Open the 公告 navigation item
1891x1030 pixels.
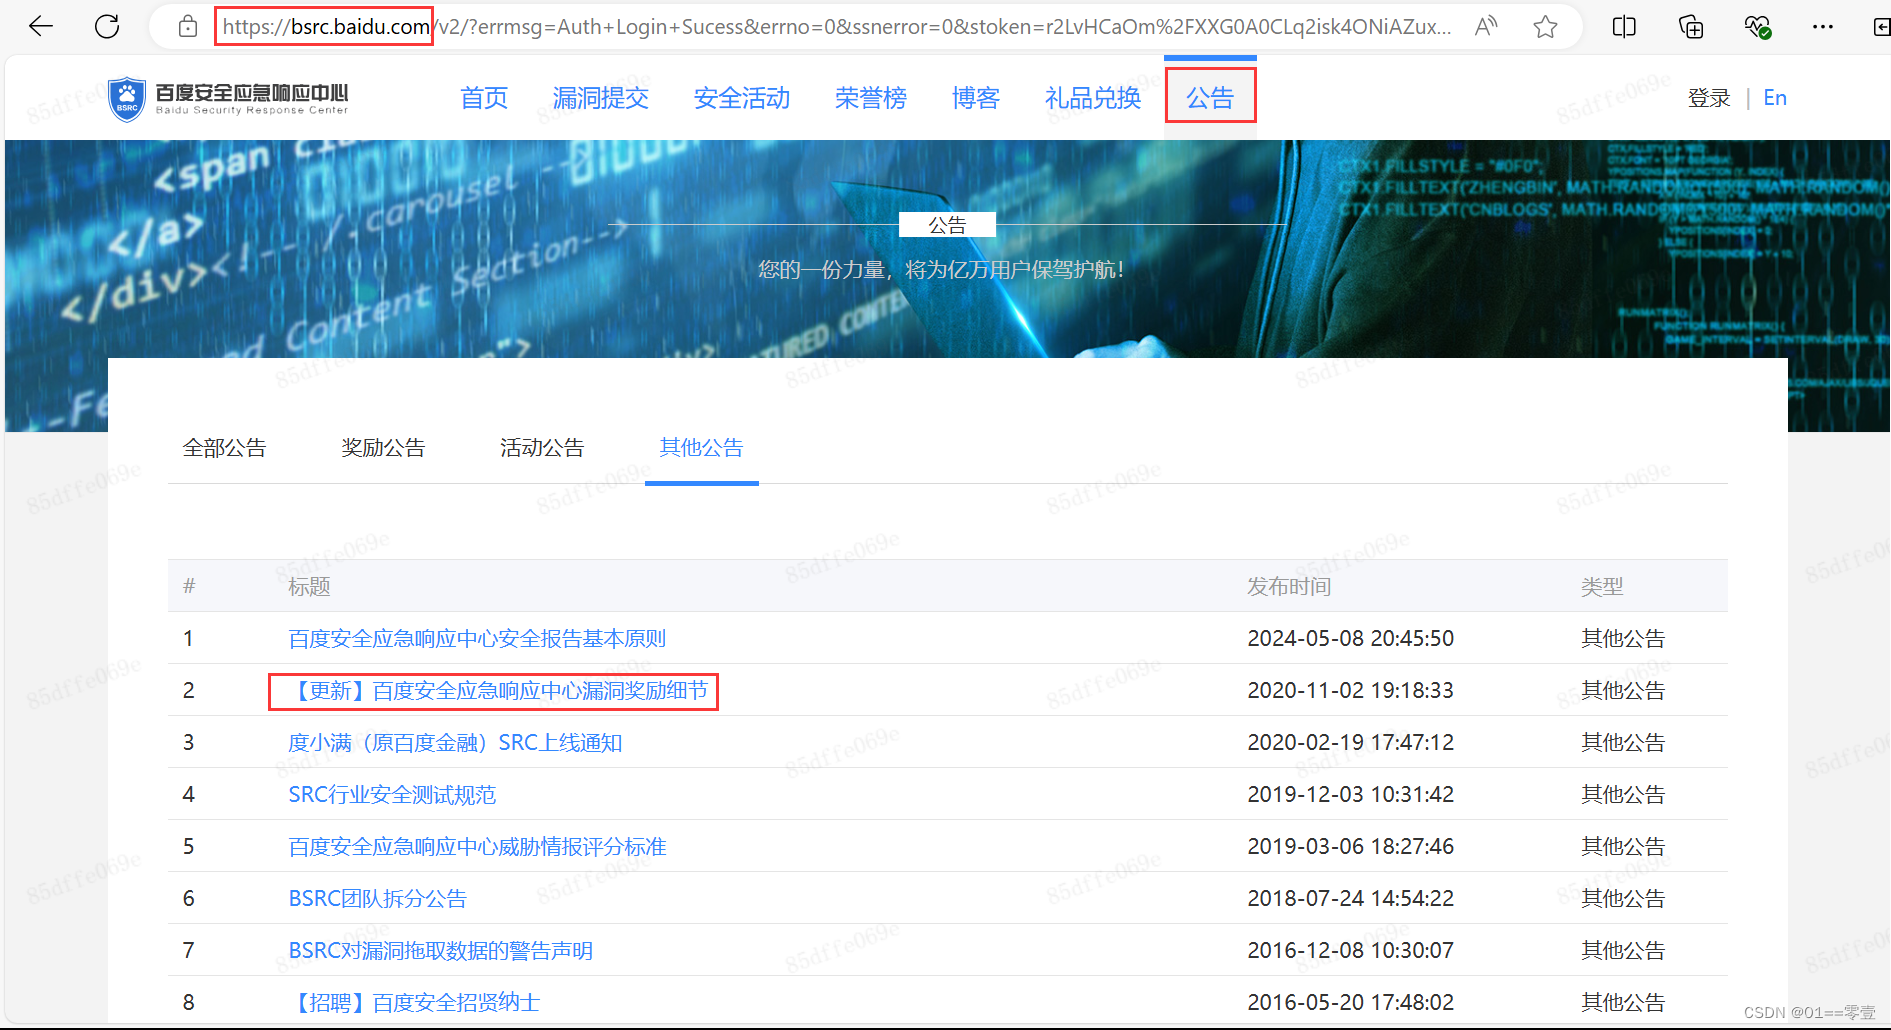click(x=1210, y=98)
